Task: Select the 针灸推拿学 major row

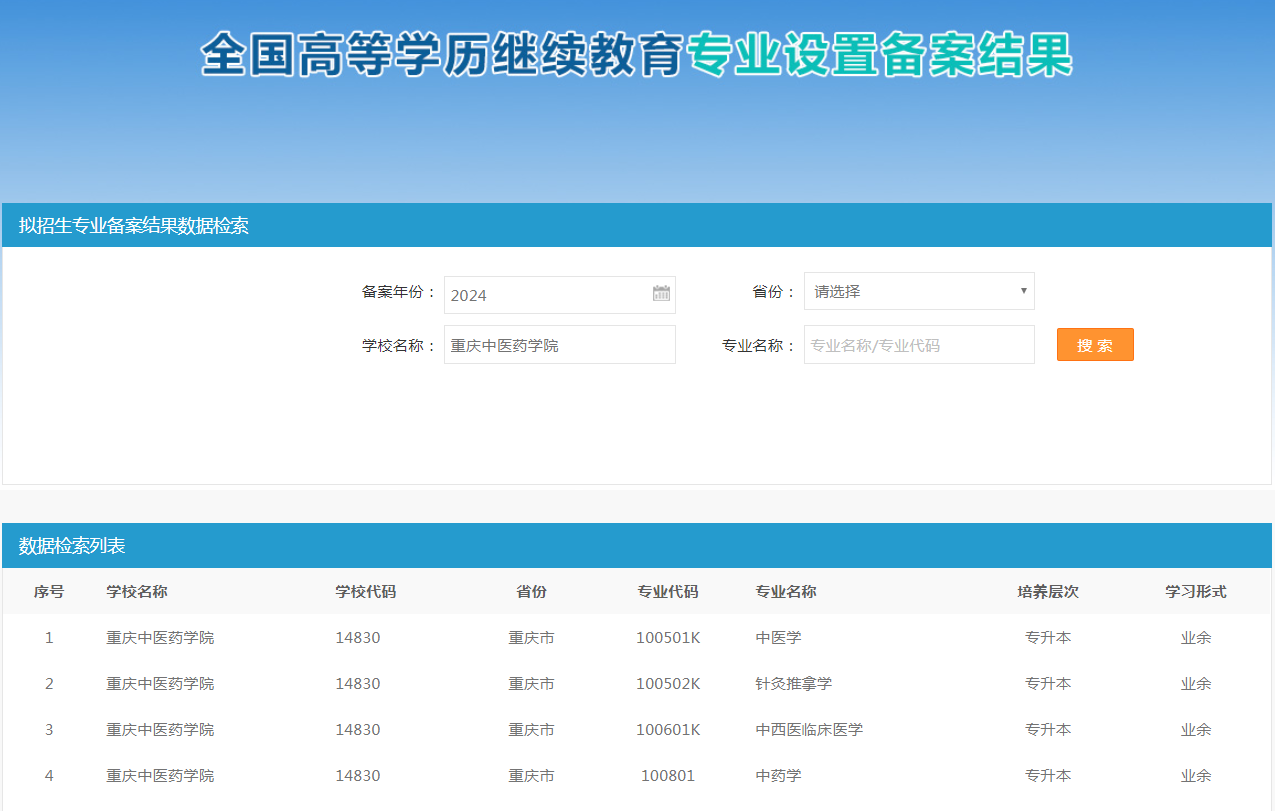Action: pyautogui.click(x=793, y=684)
